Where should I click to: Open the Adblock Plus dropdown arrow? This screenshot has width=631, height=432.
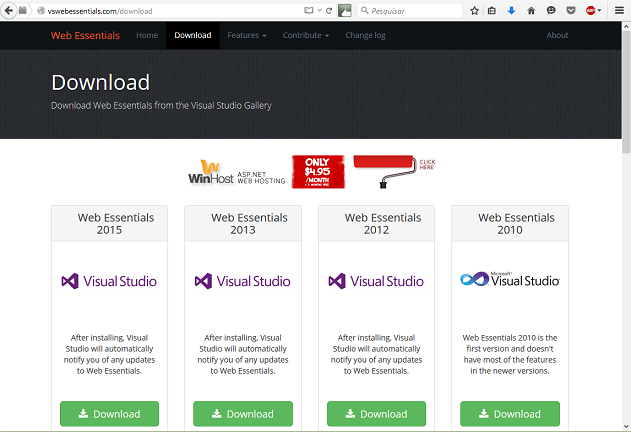coord(599,11)
